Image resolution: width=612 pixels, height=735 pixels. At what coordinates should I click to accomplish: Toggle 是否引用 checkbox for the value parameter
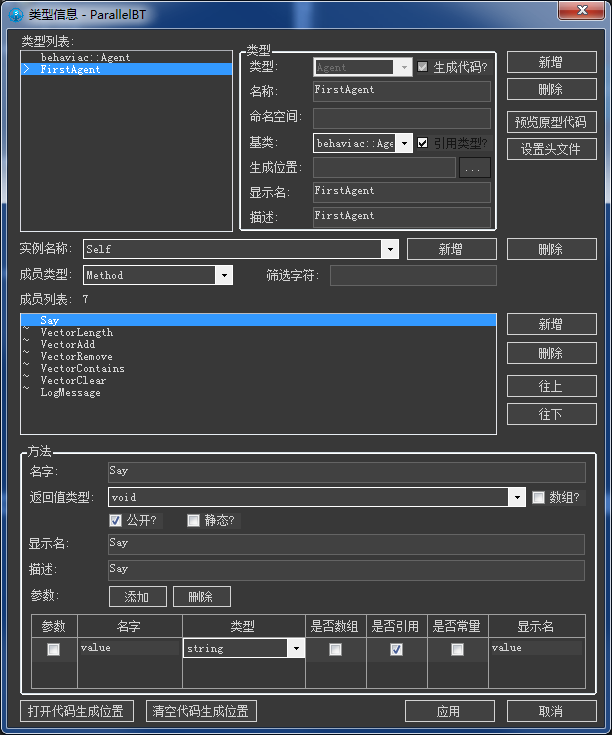tap(397, 649)
